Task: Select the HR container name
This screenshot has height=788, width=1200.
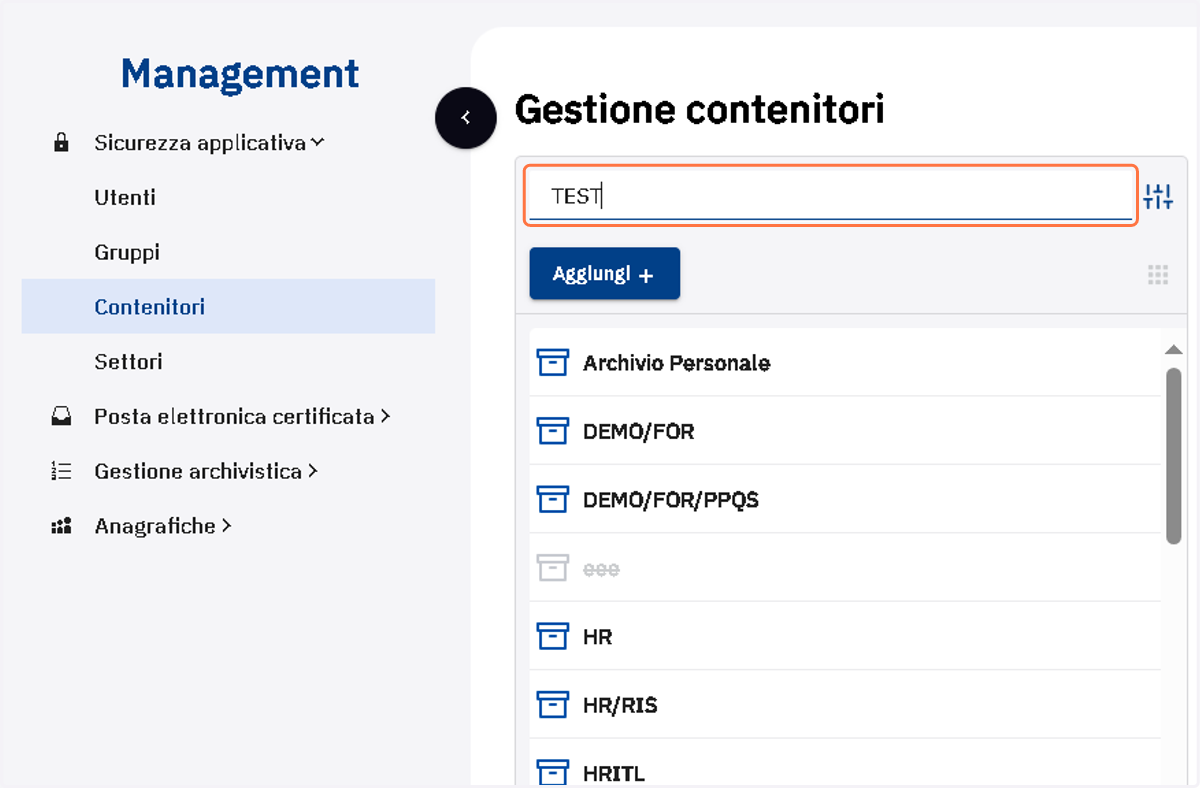Action: (597, 637)
